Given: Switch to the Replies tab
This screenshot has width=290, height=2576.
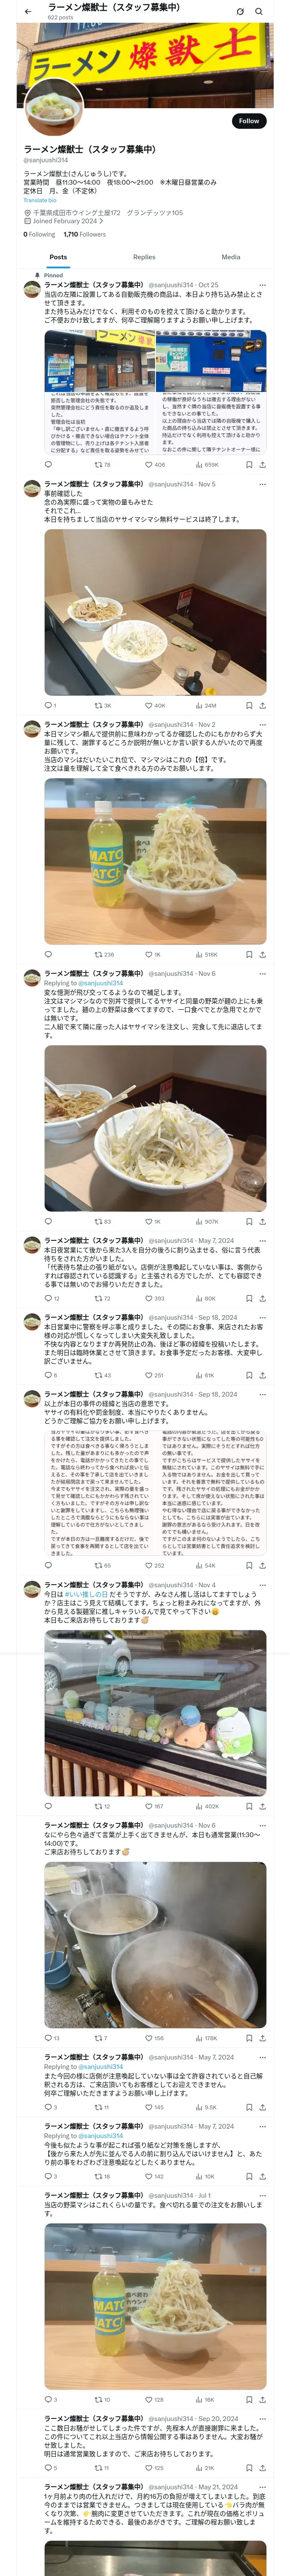Looking at the screenshot, I should coord(144,257).
